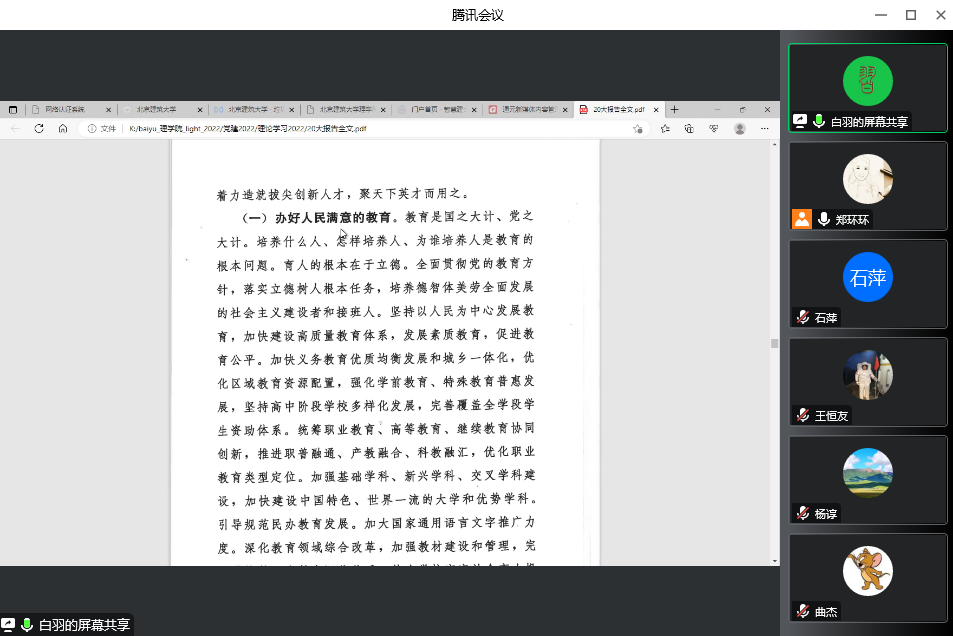The width and height of the screenshot is (953, 636).
Task: Click the PDF vertical scrollbar thumb
Action: pyautogui.click(x=774, y=343)
